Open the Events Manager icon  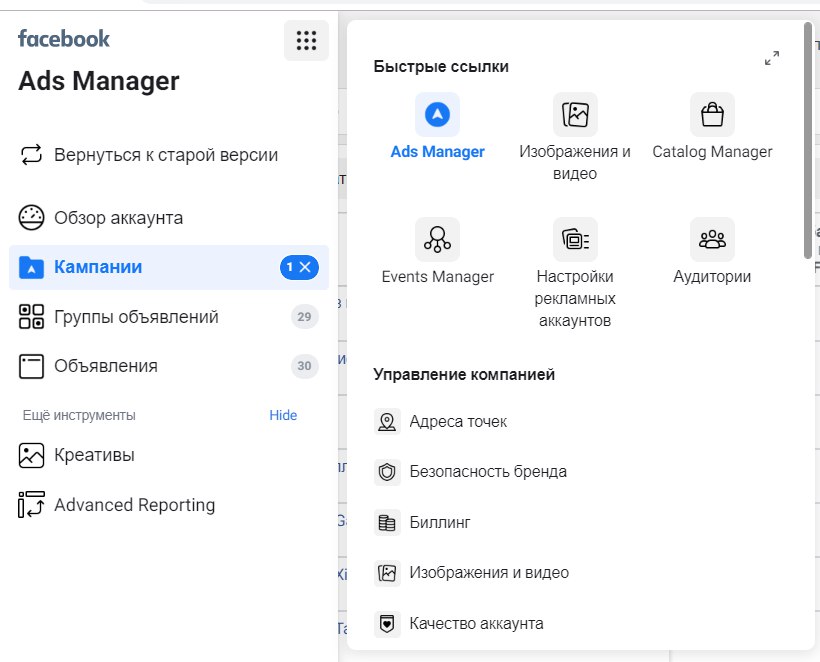pyautogui.click(x=437, y=239)
